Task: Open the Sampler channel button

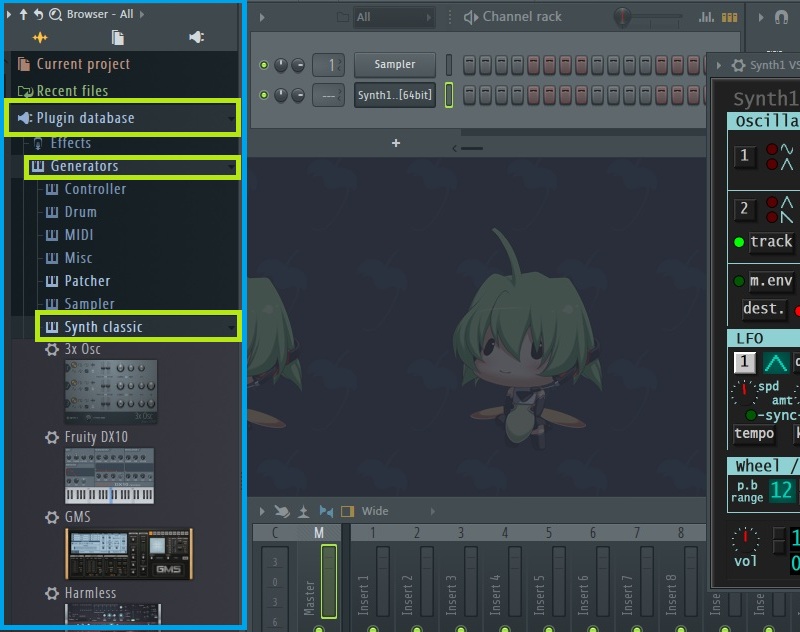Action: [395, 65]
